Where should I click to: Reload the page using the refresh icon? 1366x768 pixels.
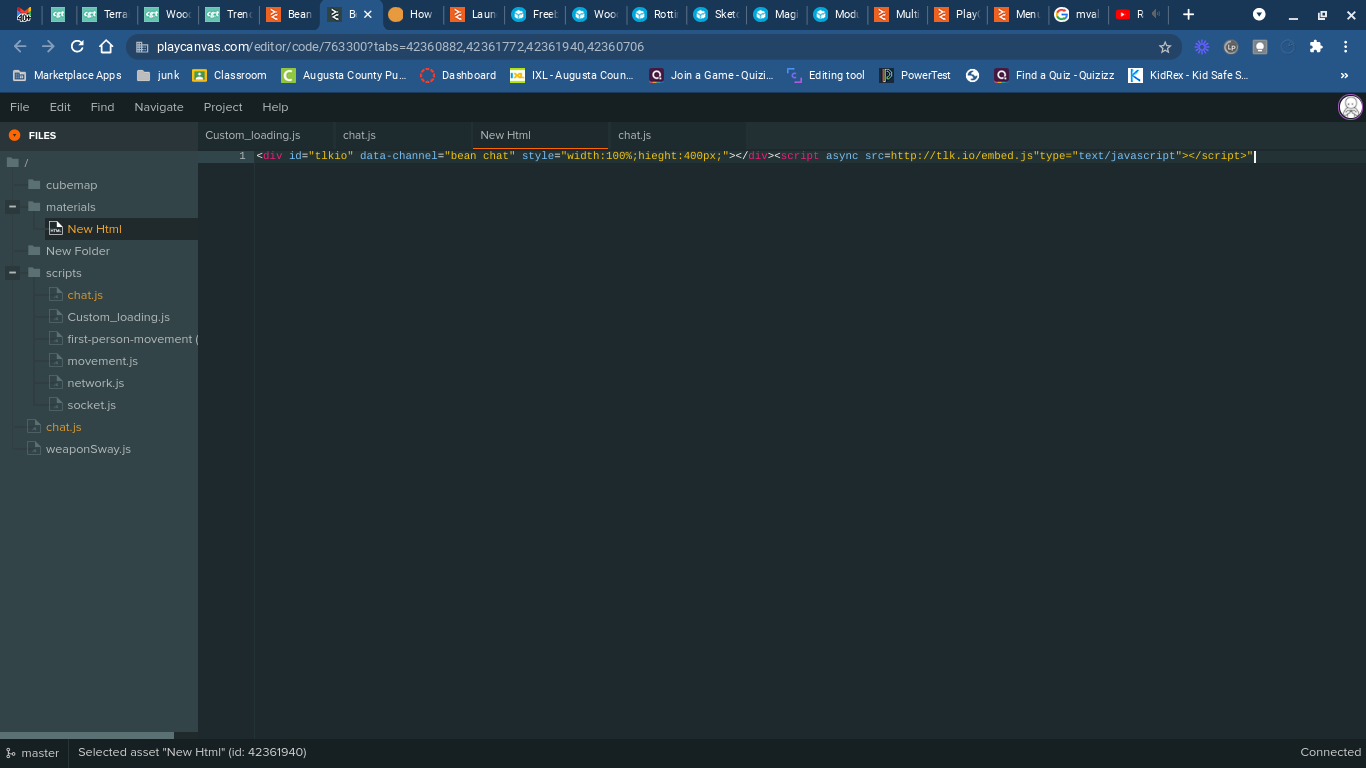click(77, 47)
